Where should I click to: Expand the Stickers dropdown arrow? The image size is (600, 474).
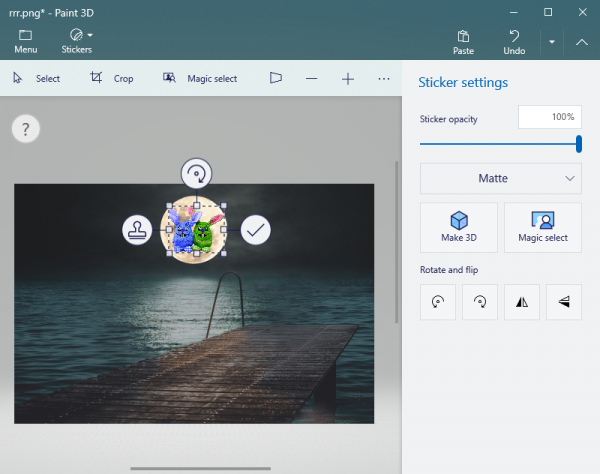pyautogui.click(x=90, y=35)
